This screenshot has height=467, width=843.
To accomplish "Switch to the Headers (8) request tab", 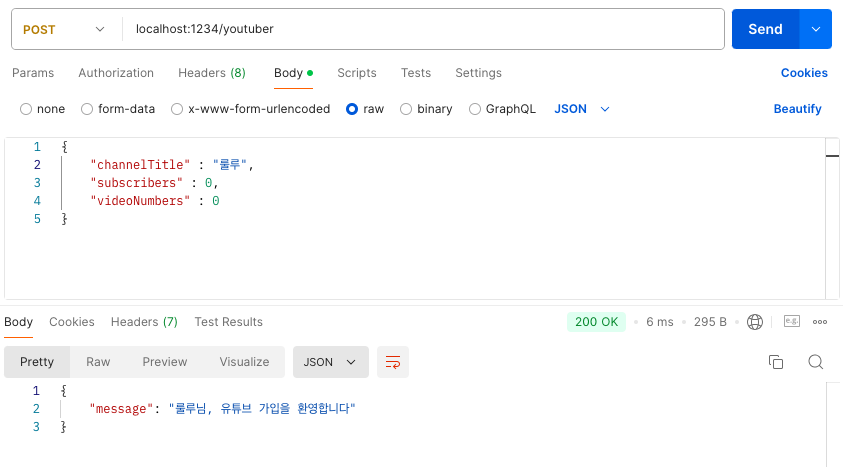I will 212,73.
